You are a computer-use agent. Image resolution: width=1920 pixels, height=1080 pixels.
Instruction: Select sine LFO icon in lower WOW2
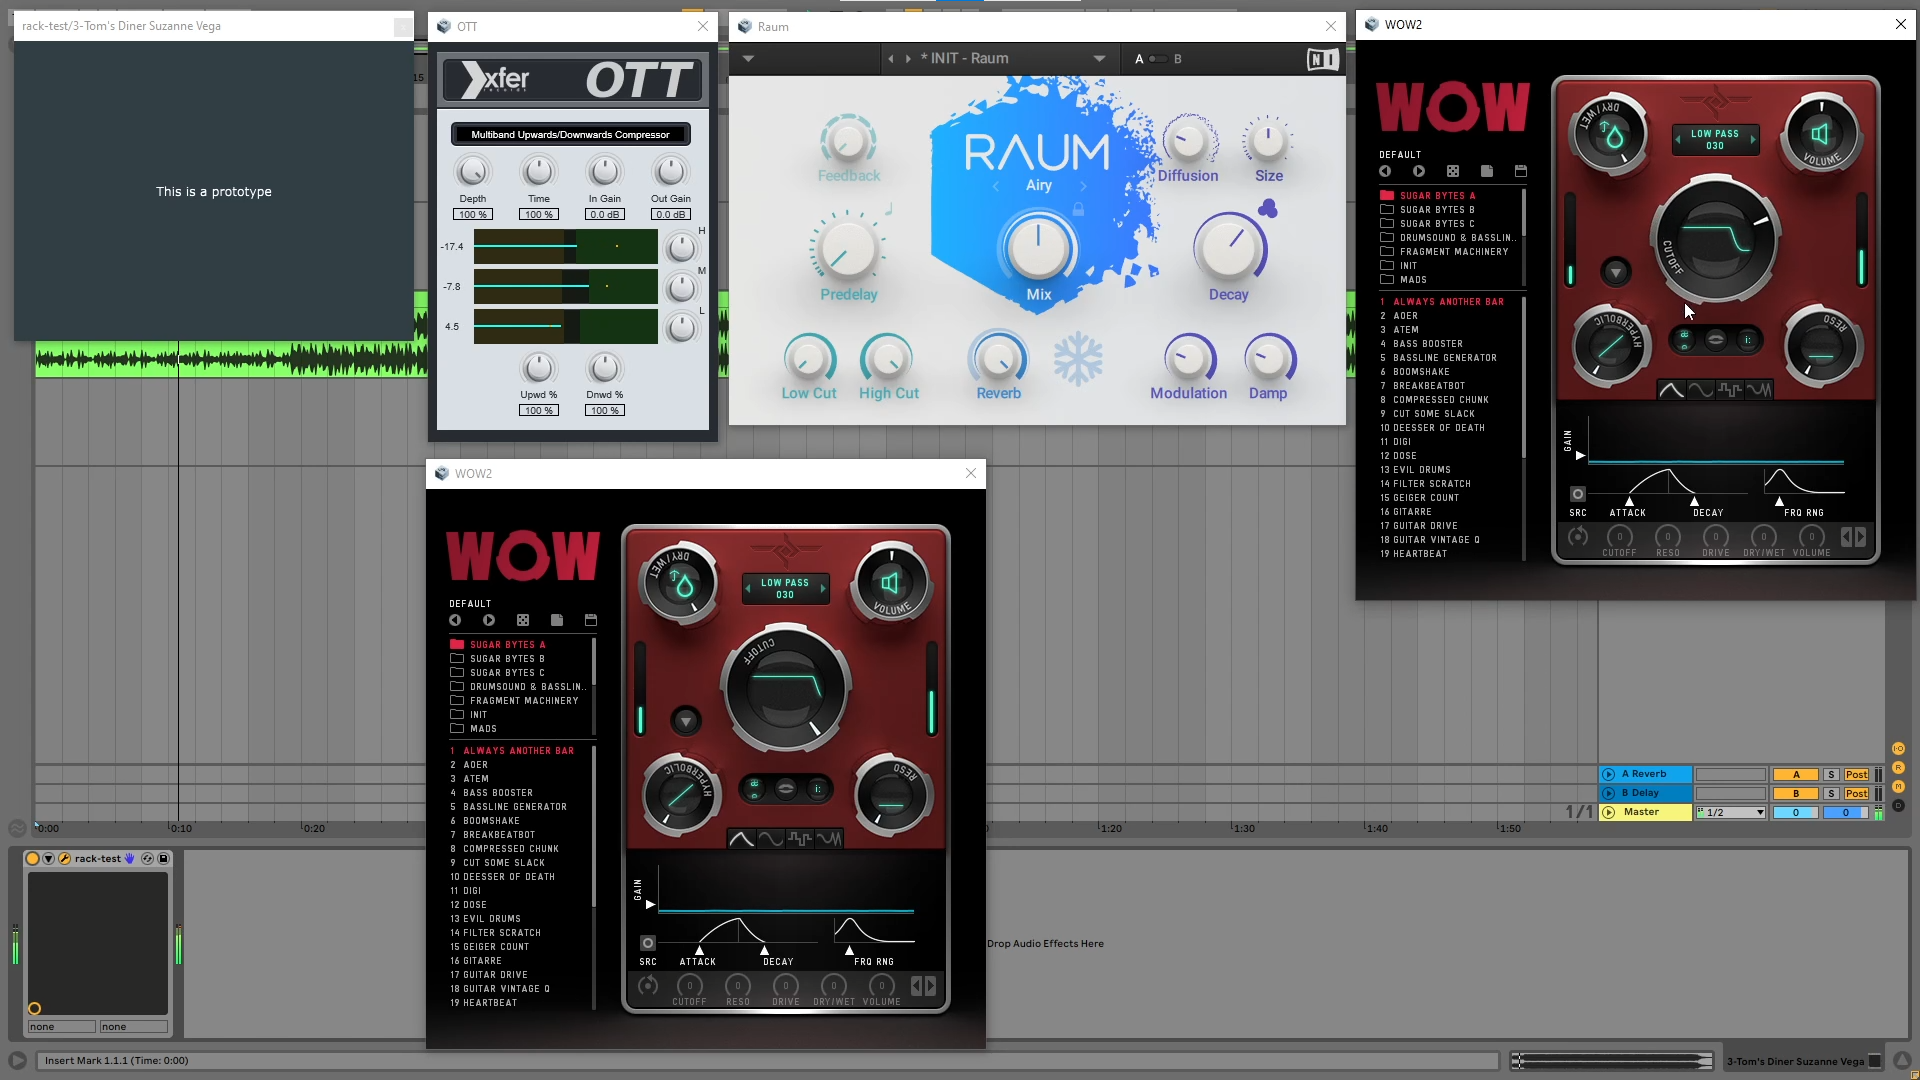point(770,839)
